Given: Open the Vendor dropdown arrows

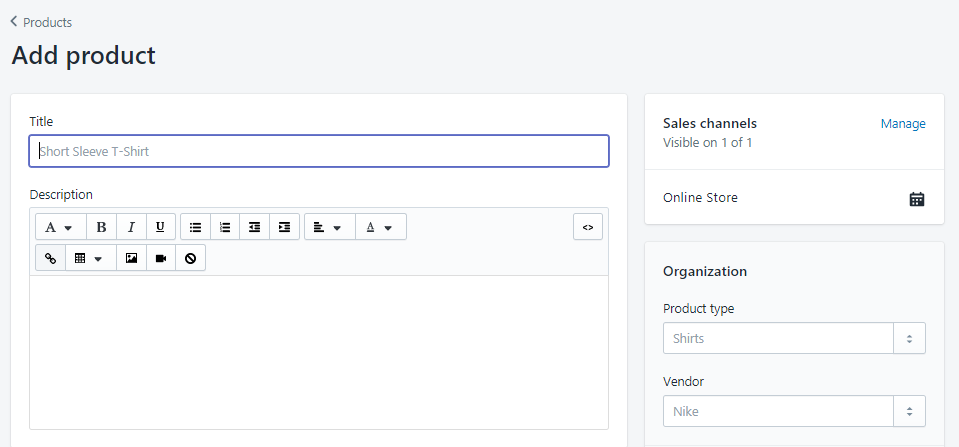Looking at the screenshot, I should point(909,411).
